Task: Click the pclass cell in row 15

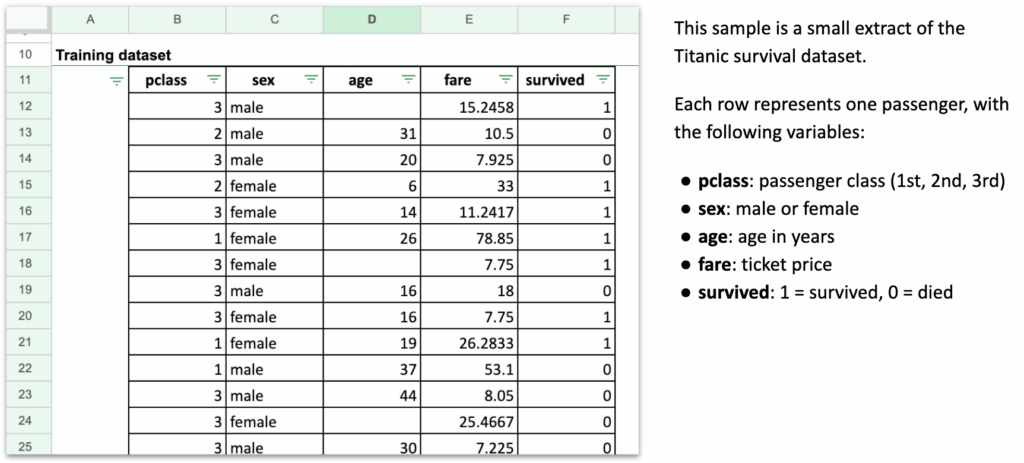Action: pyautogui.click(x=177, y=185)
